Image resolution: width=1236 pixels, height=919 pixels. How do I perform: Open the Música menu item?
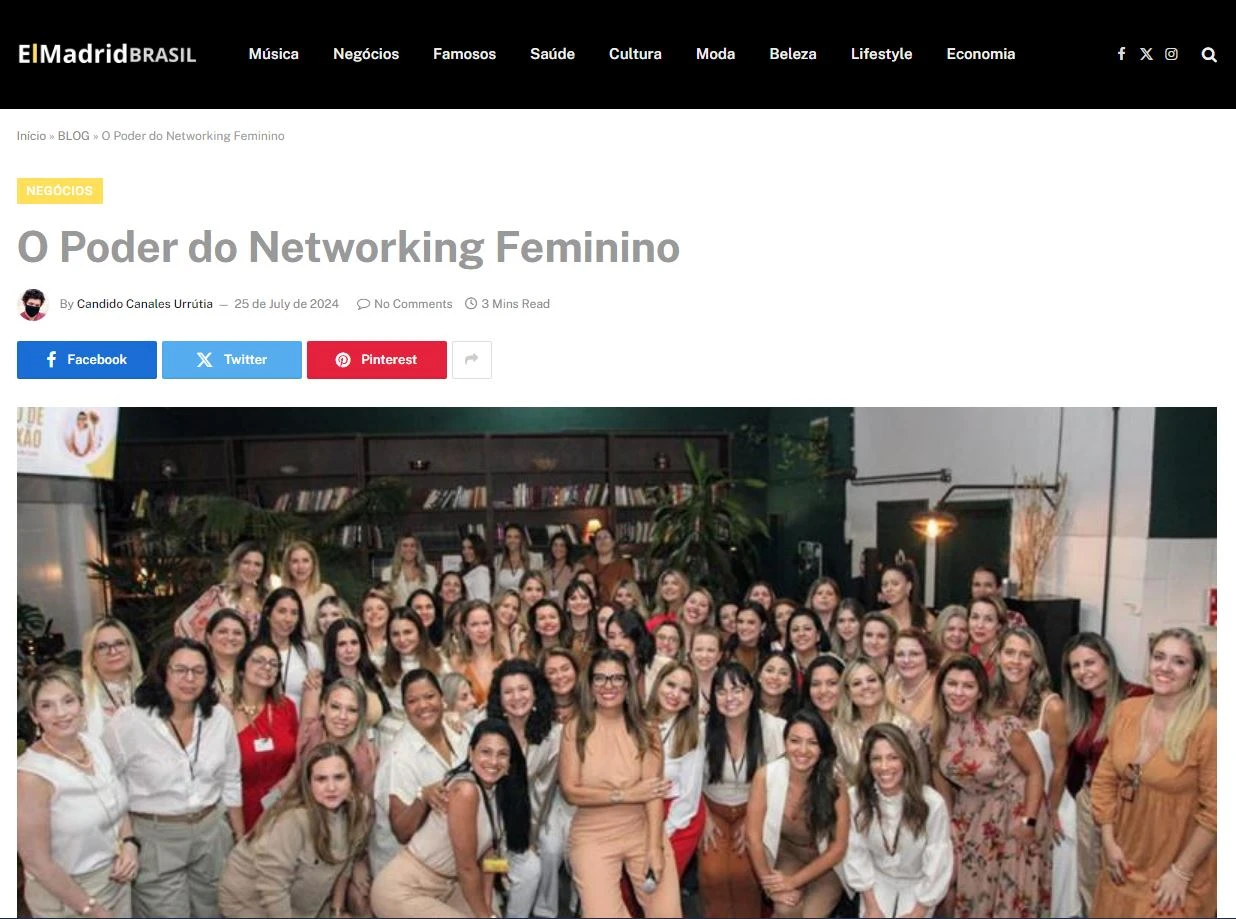click(x=274, y=54)
